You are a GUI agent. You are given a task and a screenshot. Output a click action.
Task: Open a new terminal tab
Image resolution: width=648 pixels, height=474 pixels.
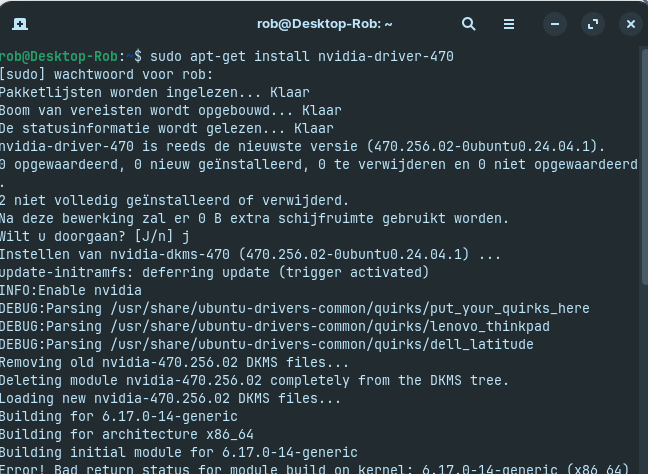click(20, 23)
